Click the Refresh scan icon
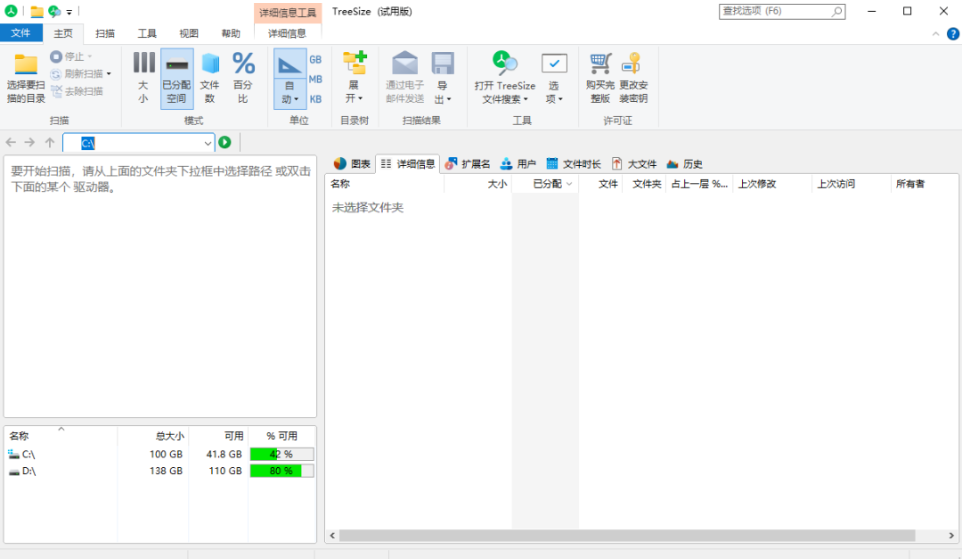This screenshot has height=559, width=963. tap(56, 74)
